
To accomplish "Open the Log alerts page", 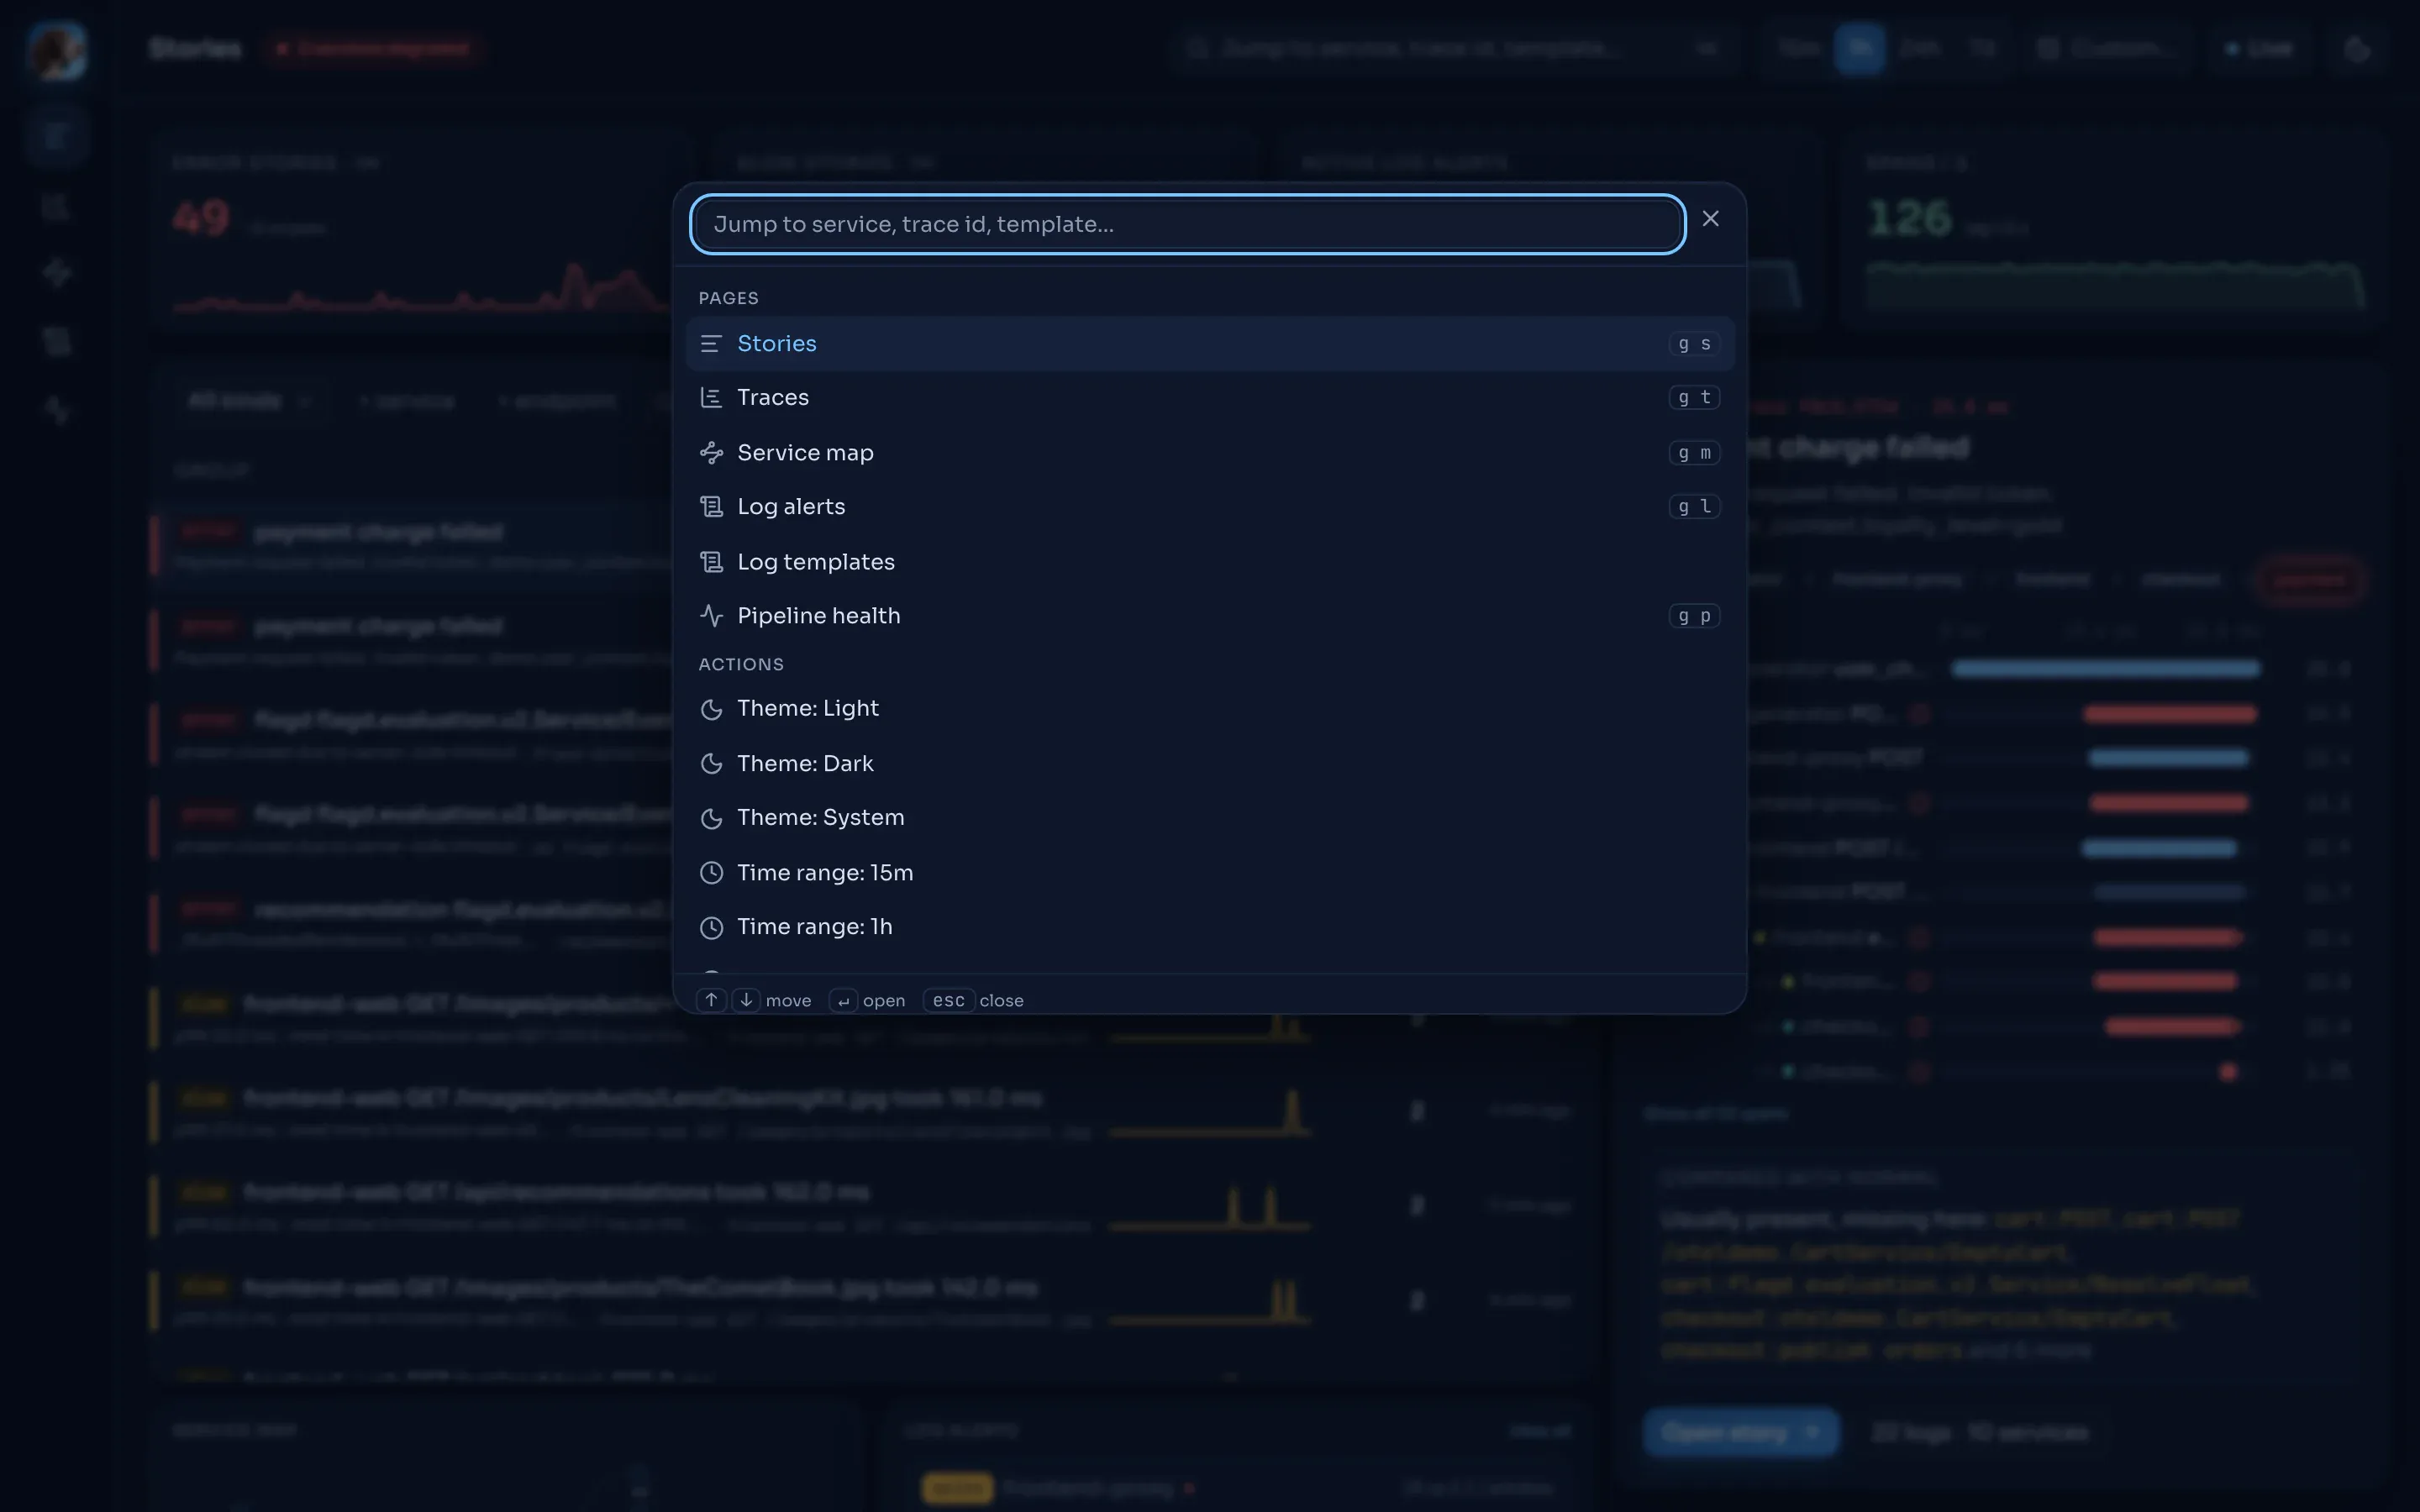I will click(x=1209, y=507).
